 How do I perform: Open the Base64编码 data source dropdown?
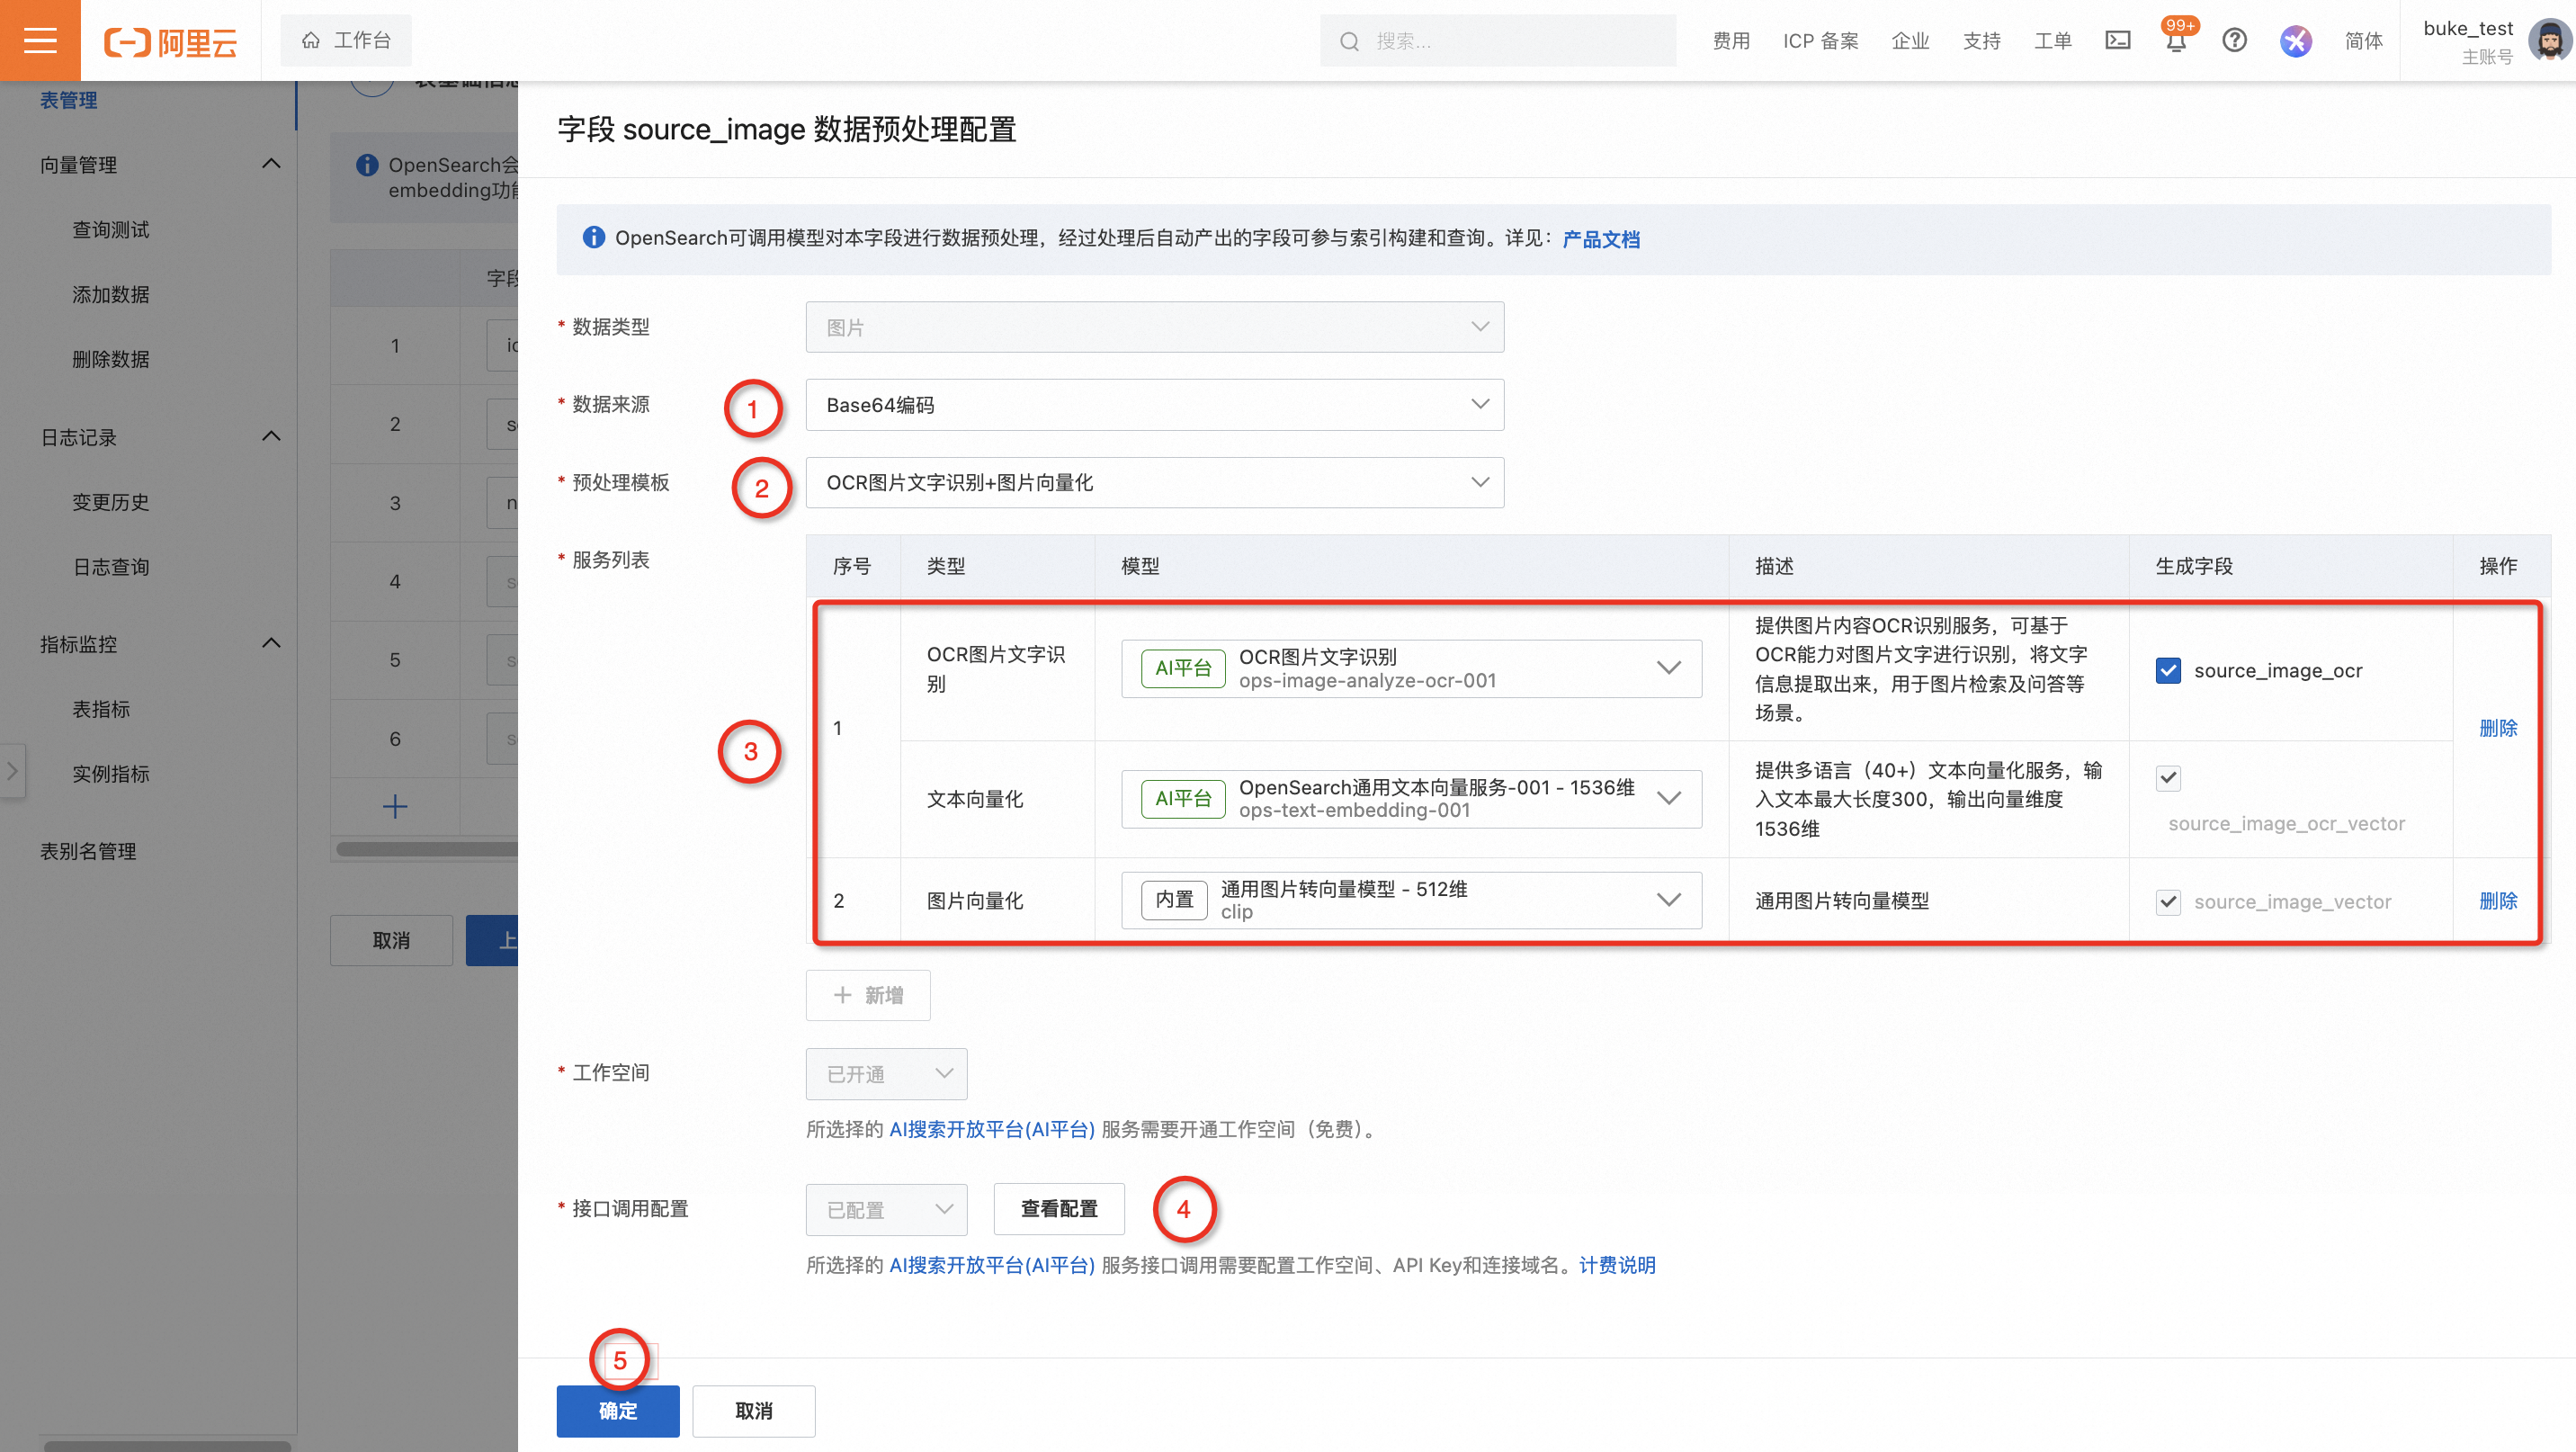pyautogui.click(x=1154, y=404)
